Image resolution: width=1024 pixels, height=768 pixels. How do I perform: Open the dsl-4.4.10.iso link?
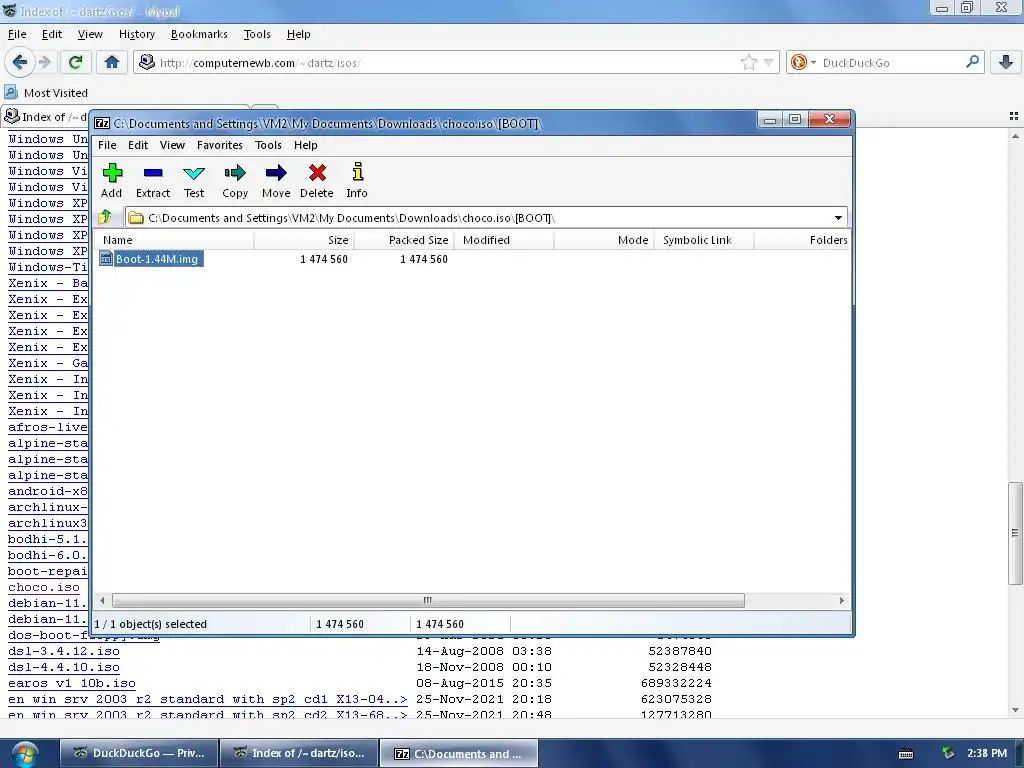coord(64,667)
